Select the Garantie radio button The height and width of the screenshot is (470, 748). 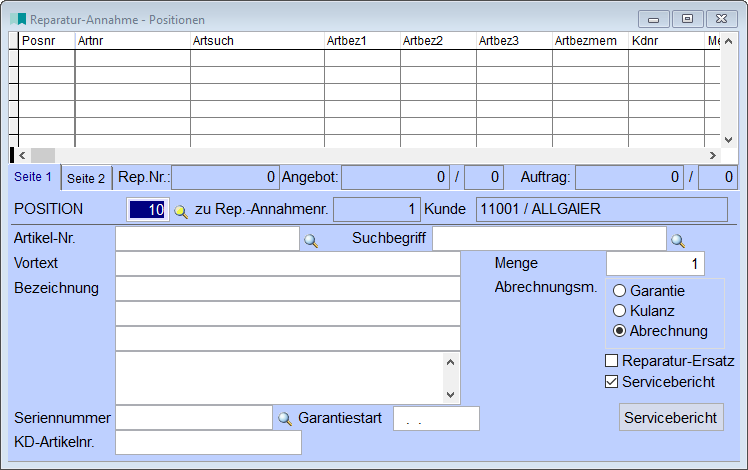click(620, 290)
